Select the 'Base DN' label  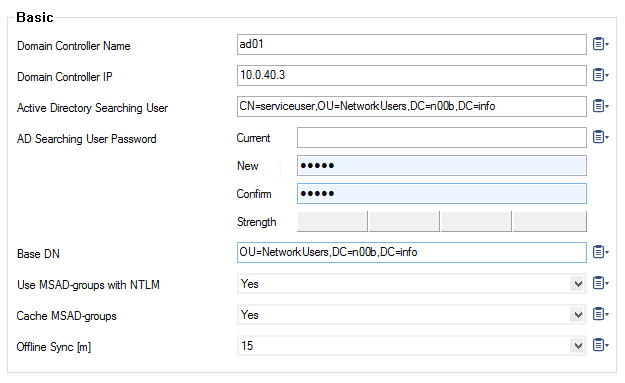tap(38, 254)
